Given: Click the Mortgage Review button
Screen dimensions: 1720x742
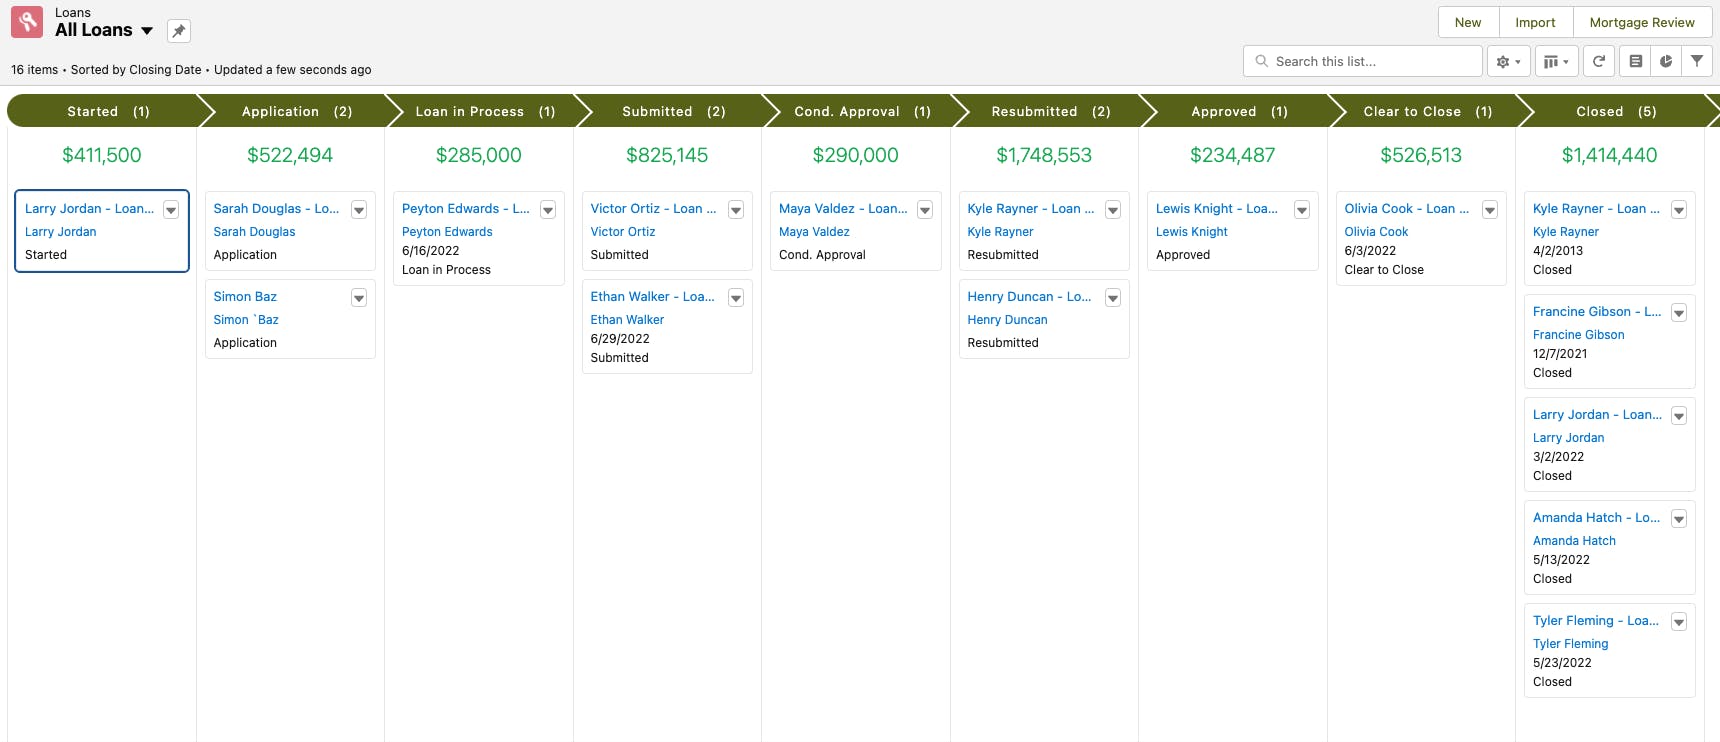Looking at the screenshot, I should [x=1642, y=22].
